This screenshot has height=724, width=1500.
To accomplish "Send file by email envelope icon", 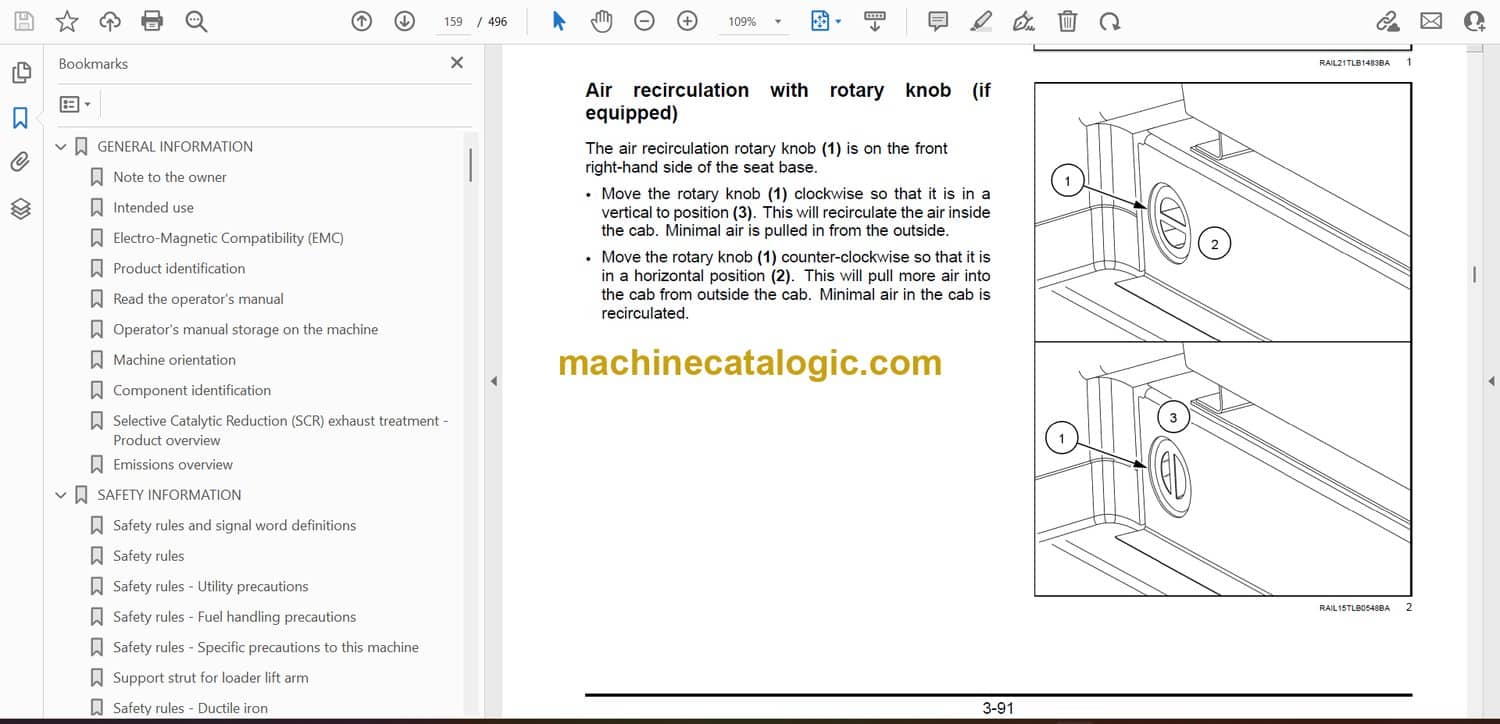I will coord(1431,21).
